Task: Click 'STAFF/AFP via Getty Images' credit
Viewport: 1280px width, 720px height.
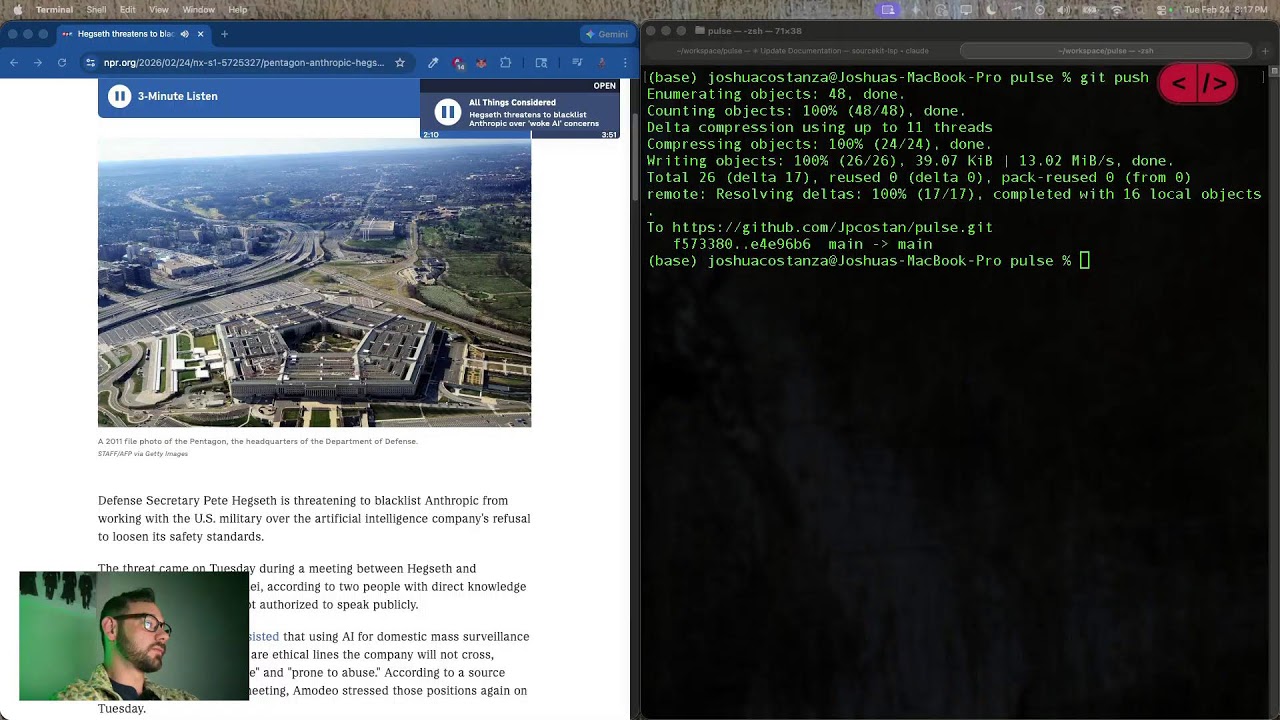Action: 143,454
